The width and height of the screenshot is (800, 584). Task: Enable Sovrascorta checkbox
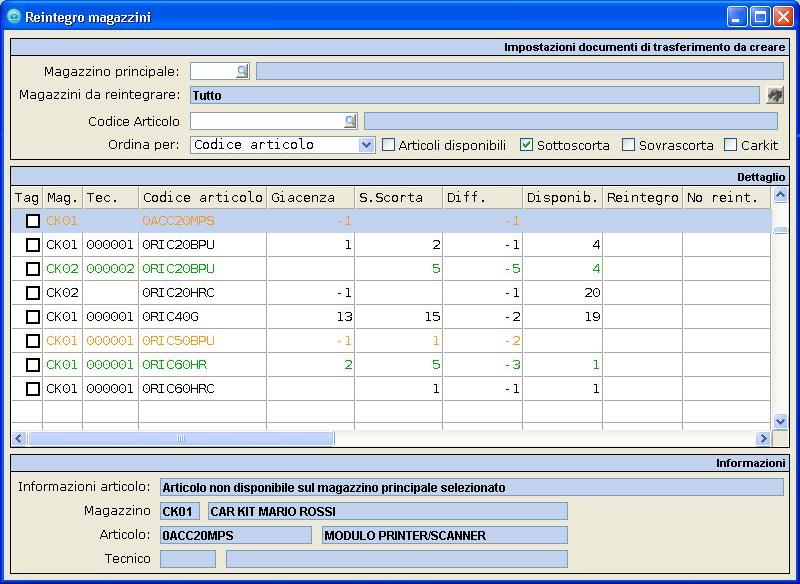click(628, 145)
